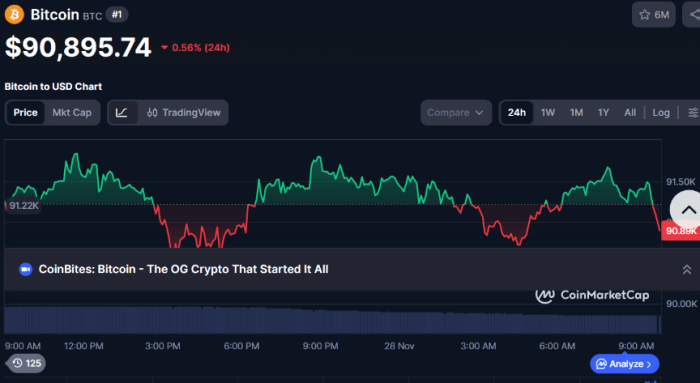Click the CoinBites video camera icon
The height and width of the screenshot is (383, 700).
click(x=26, y=269)
